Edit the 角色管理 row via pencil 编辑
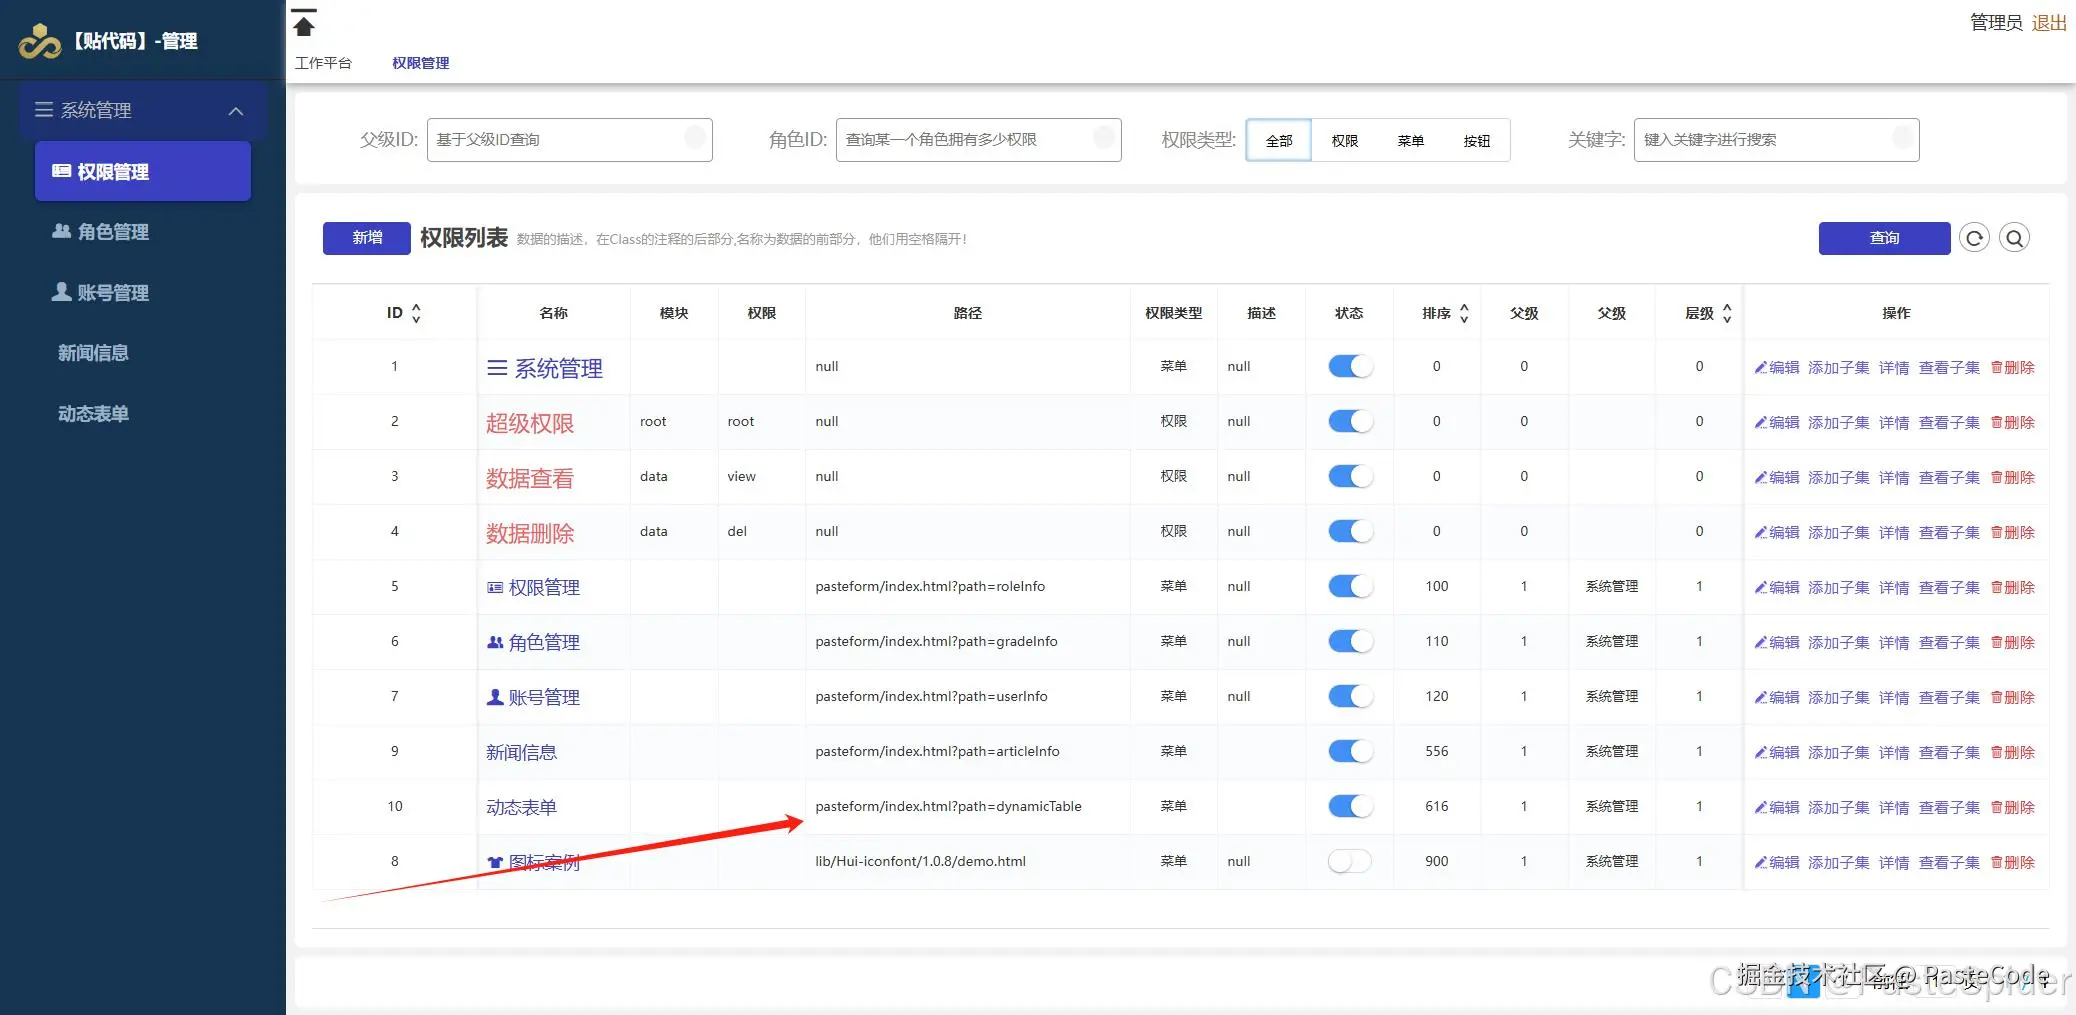 (1777, 643)
